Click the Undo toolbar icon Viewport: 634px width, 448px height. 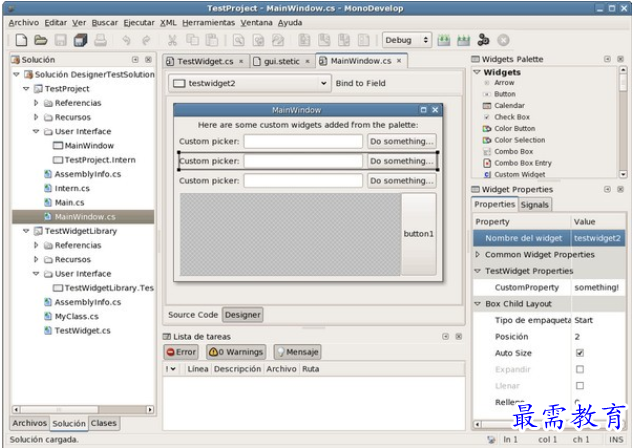126,40
